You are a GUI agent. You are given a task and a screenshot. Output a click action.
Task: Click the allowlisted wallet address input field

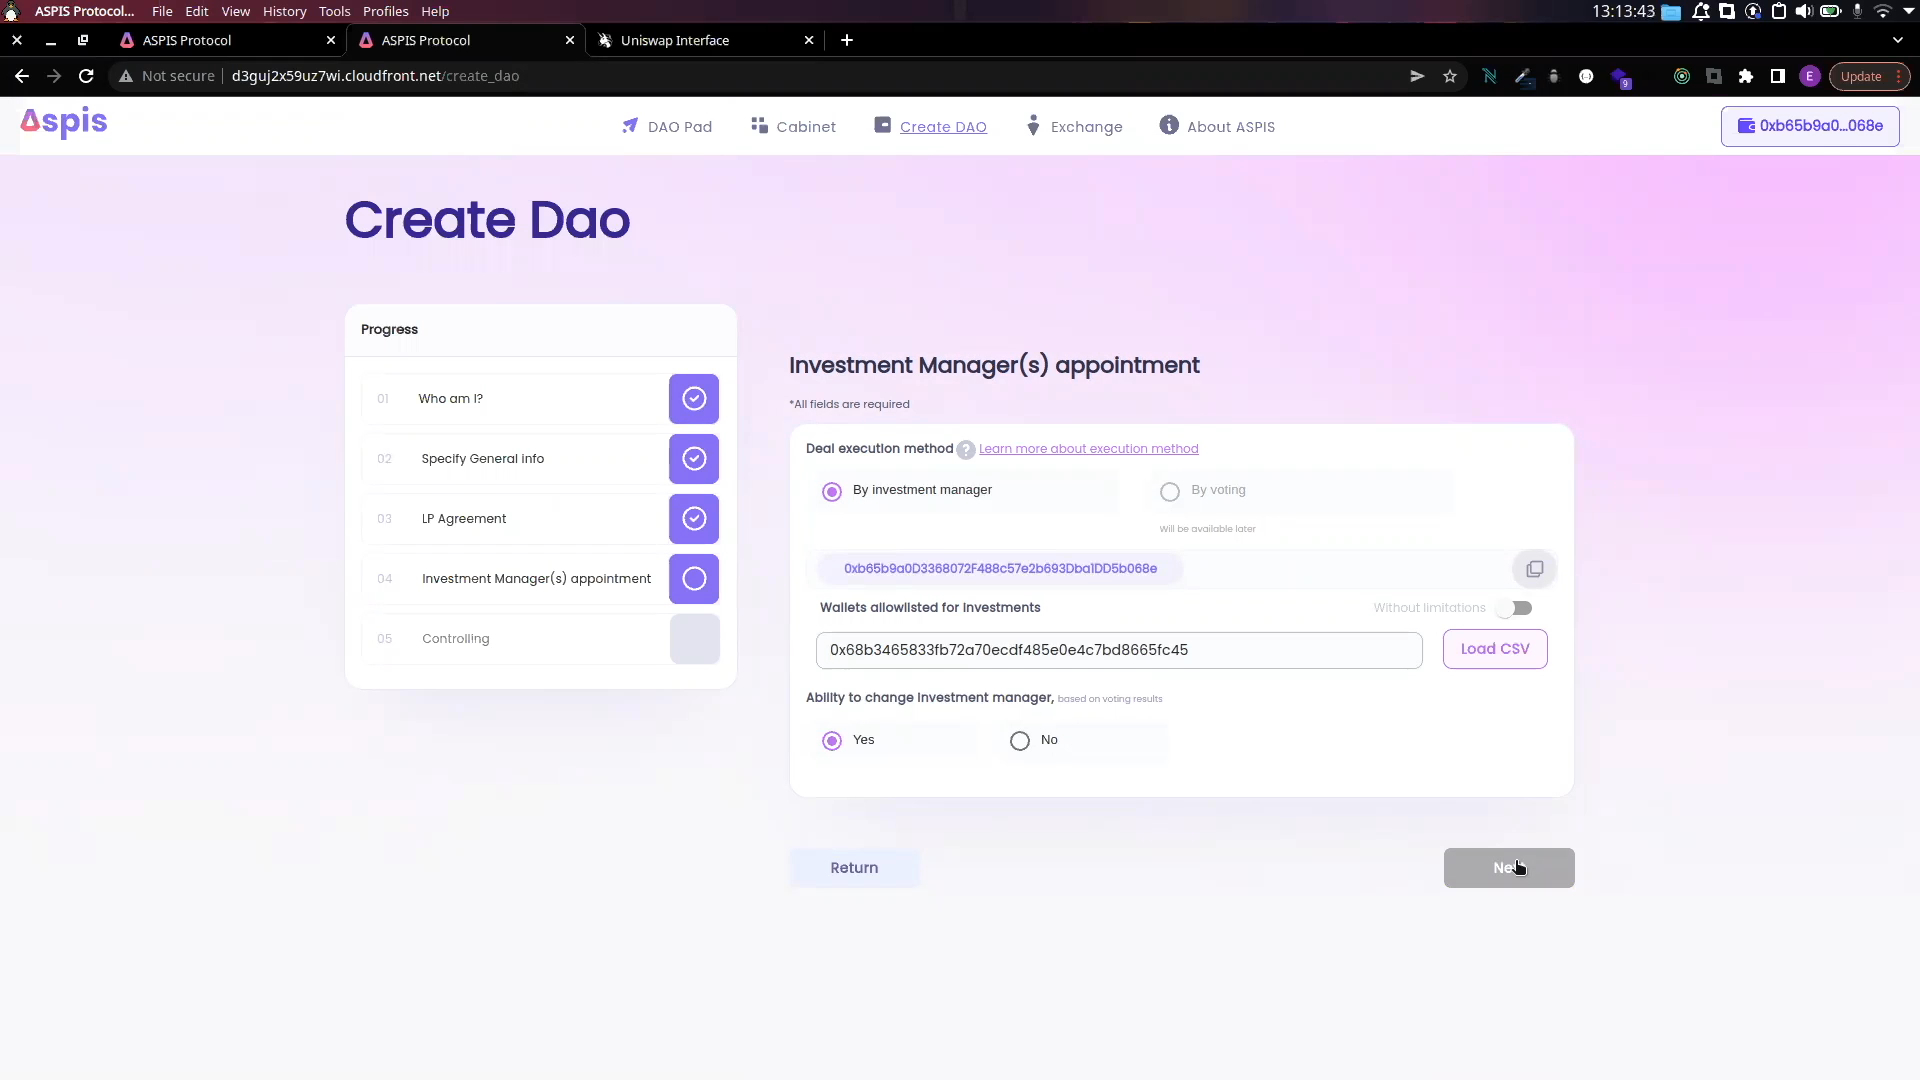1119,650
